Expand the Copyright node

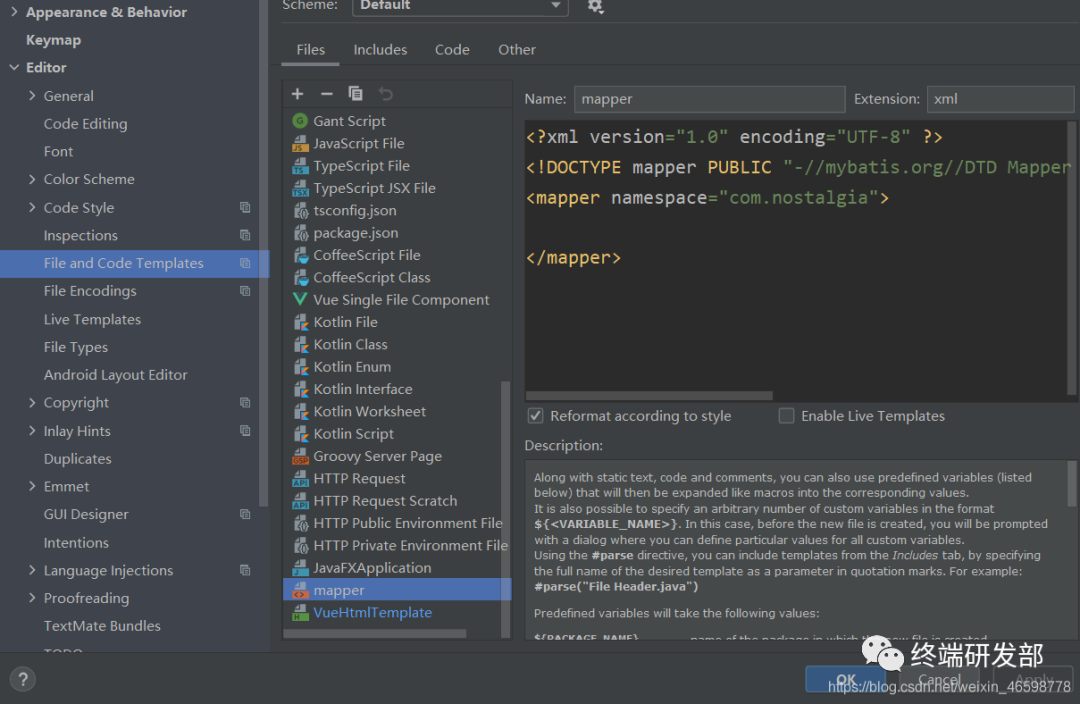[32, 403]
